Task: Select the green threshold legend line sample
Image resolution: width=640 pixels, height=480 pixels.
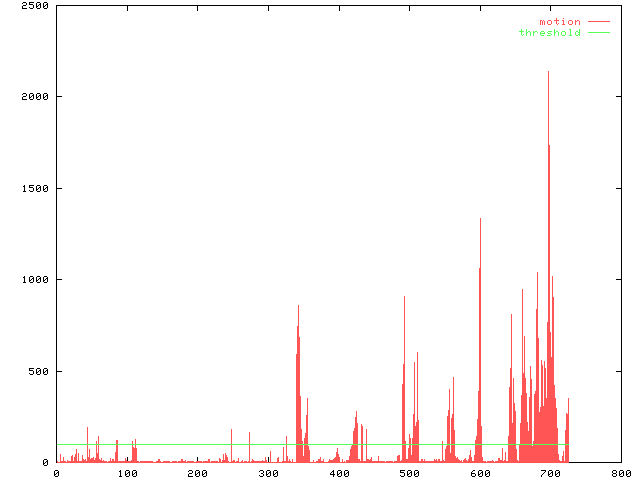Action: click(x=598, y=33)
